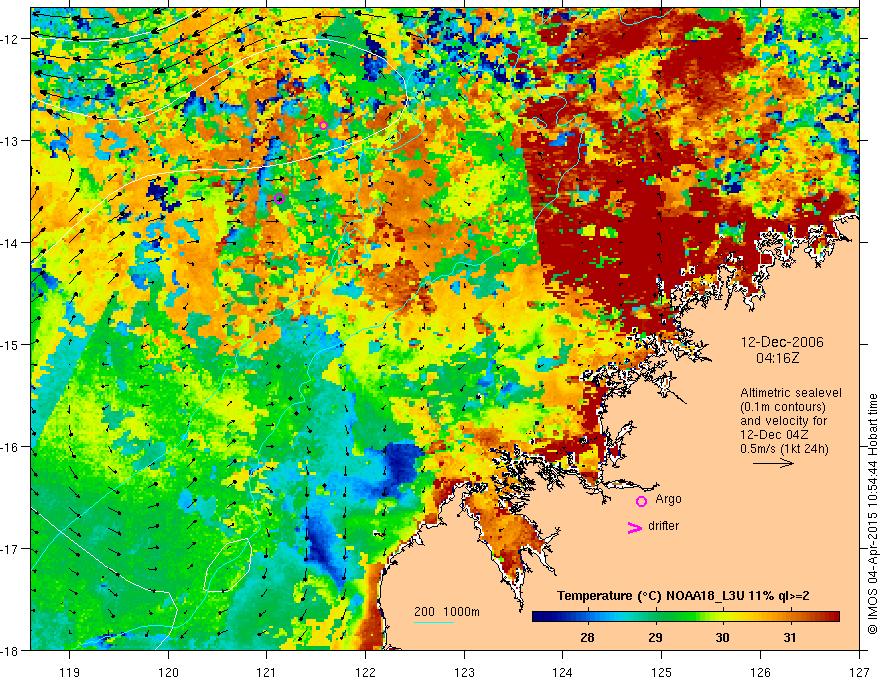Select the northern Argo float circle on map
880x680 pixels.
[x=323, y=125]
